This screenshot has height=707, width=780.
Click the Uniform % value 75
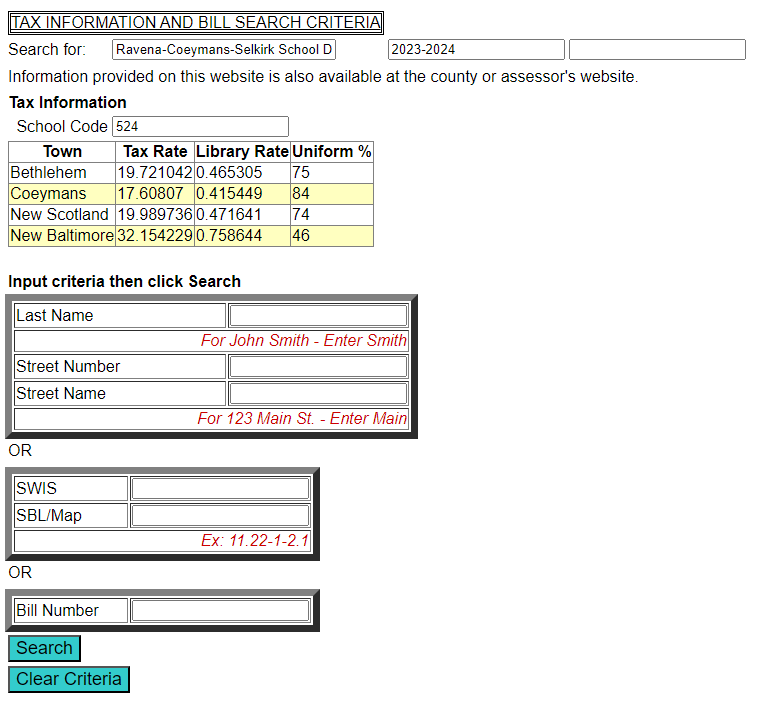[x=332, y=173]
